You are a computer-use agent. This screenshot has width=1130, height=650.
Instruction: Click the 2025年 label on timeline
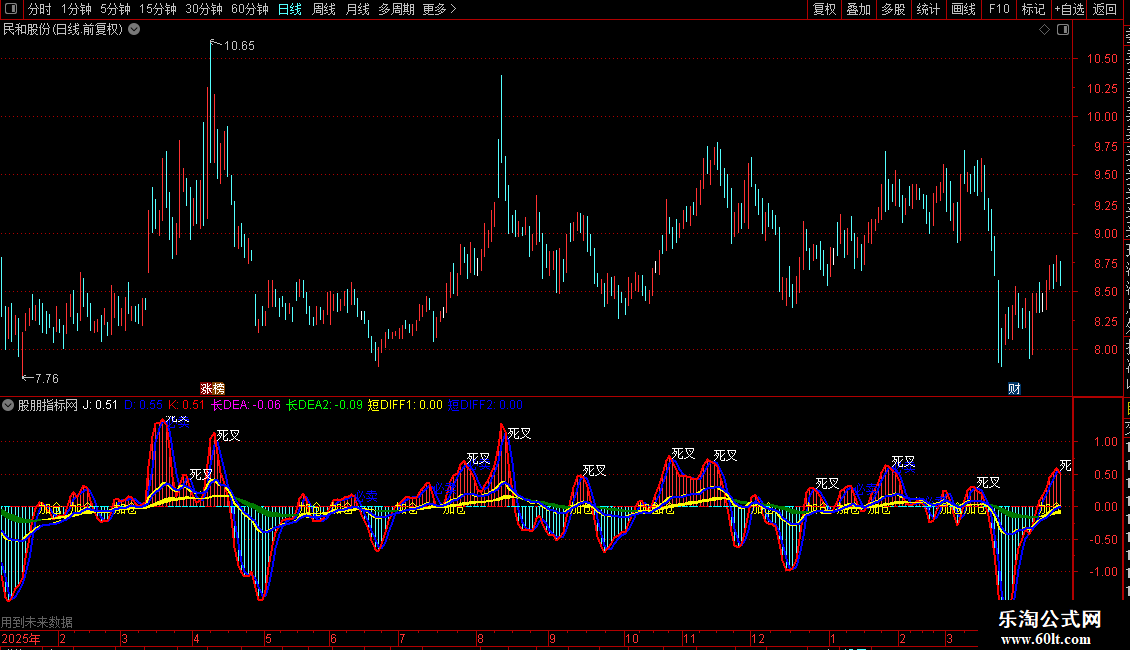[21, 638]
